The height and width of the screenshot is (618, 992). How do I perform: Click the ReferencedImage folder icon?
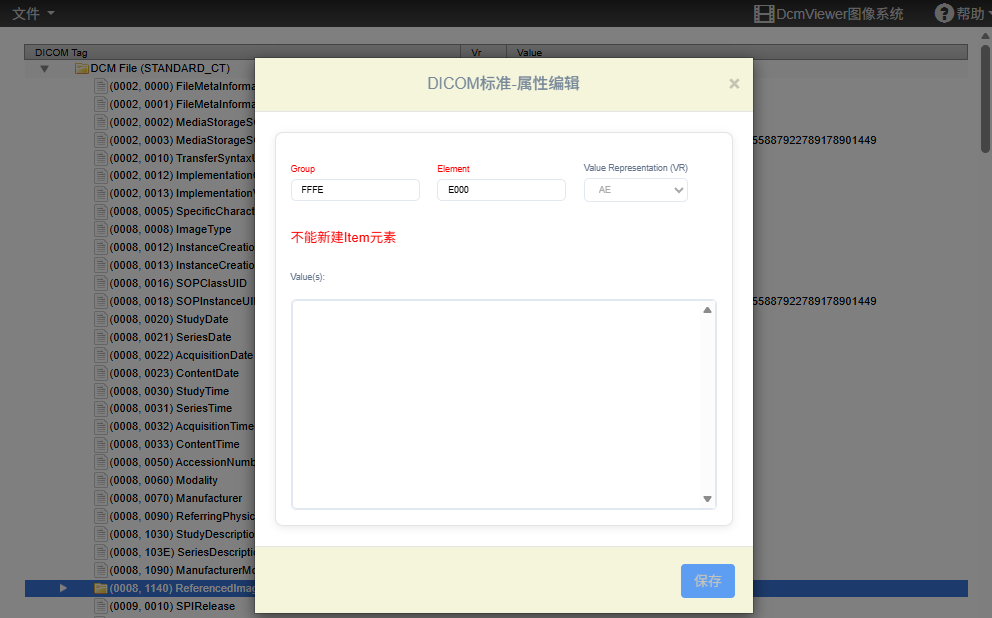100,588
